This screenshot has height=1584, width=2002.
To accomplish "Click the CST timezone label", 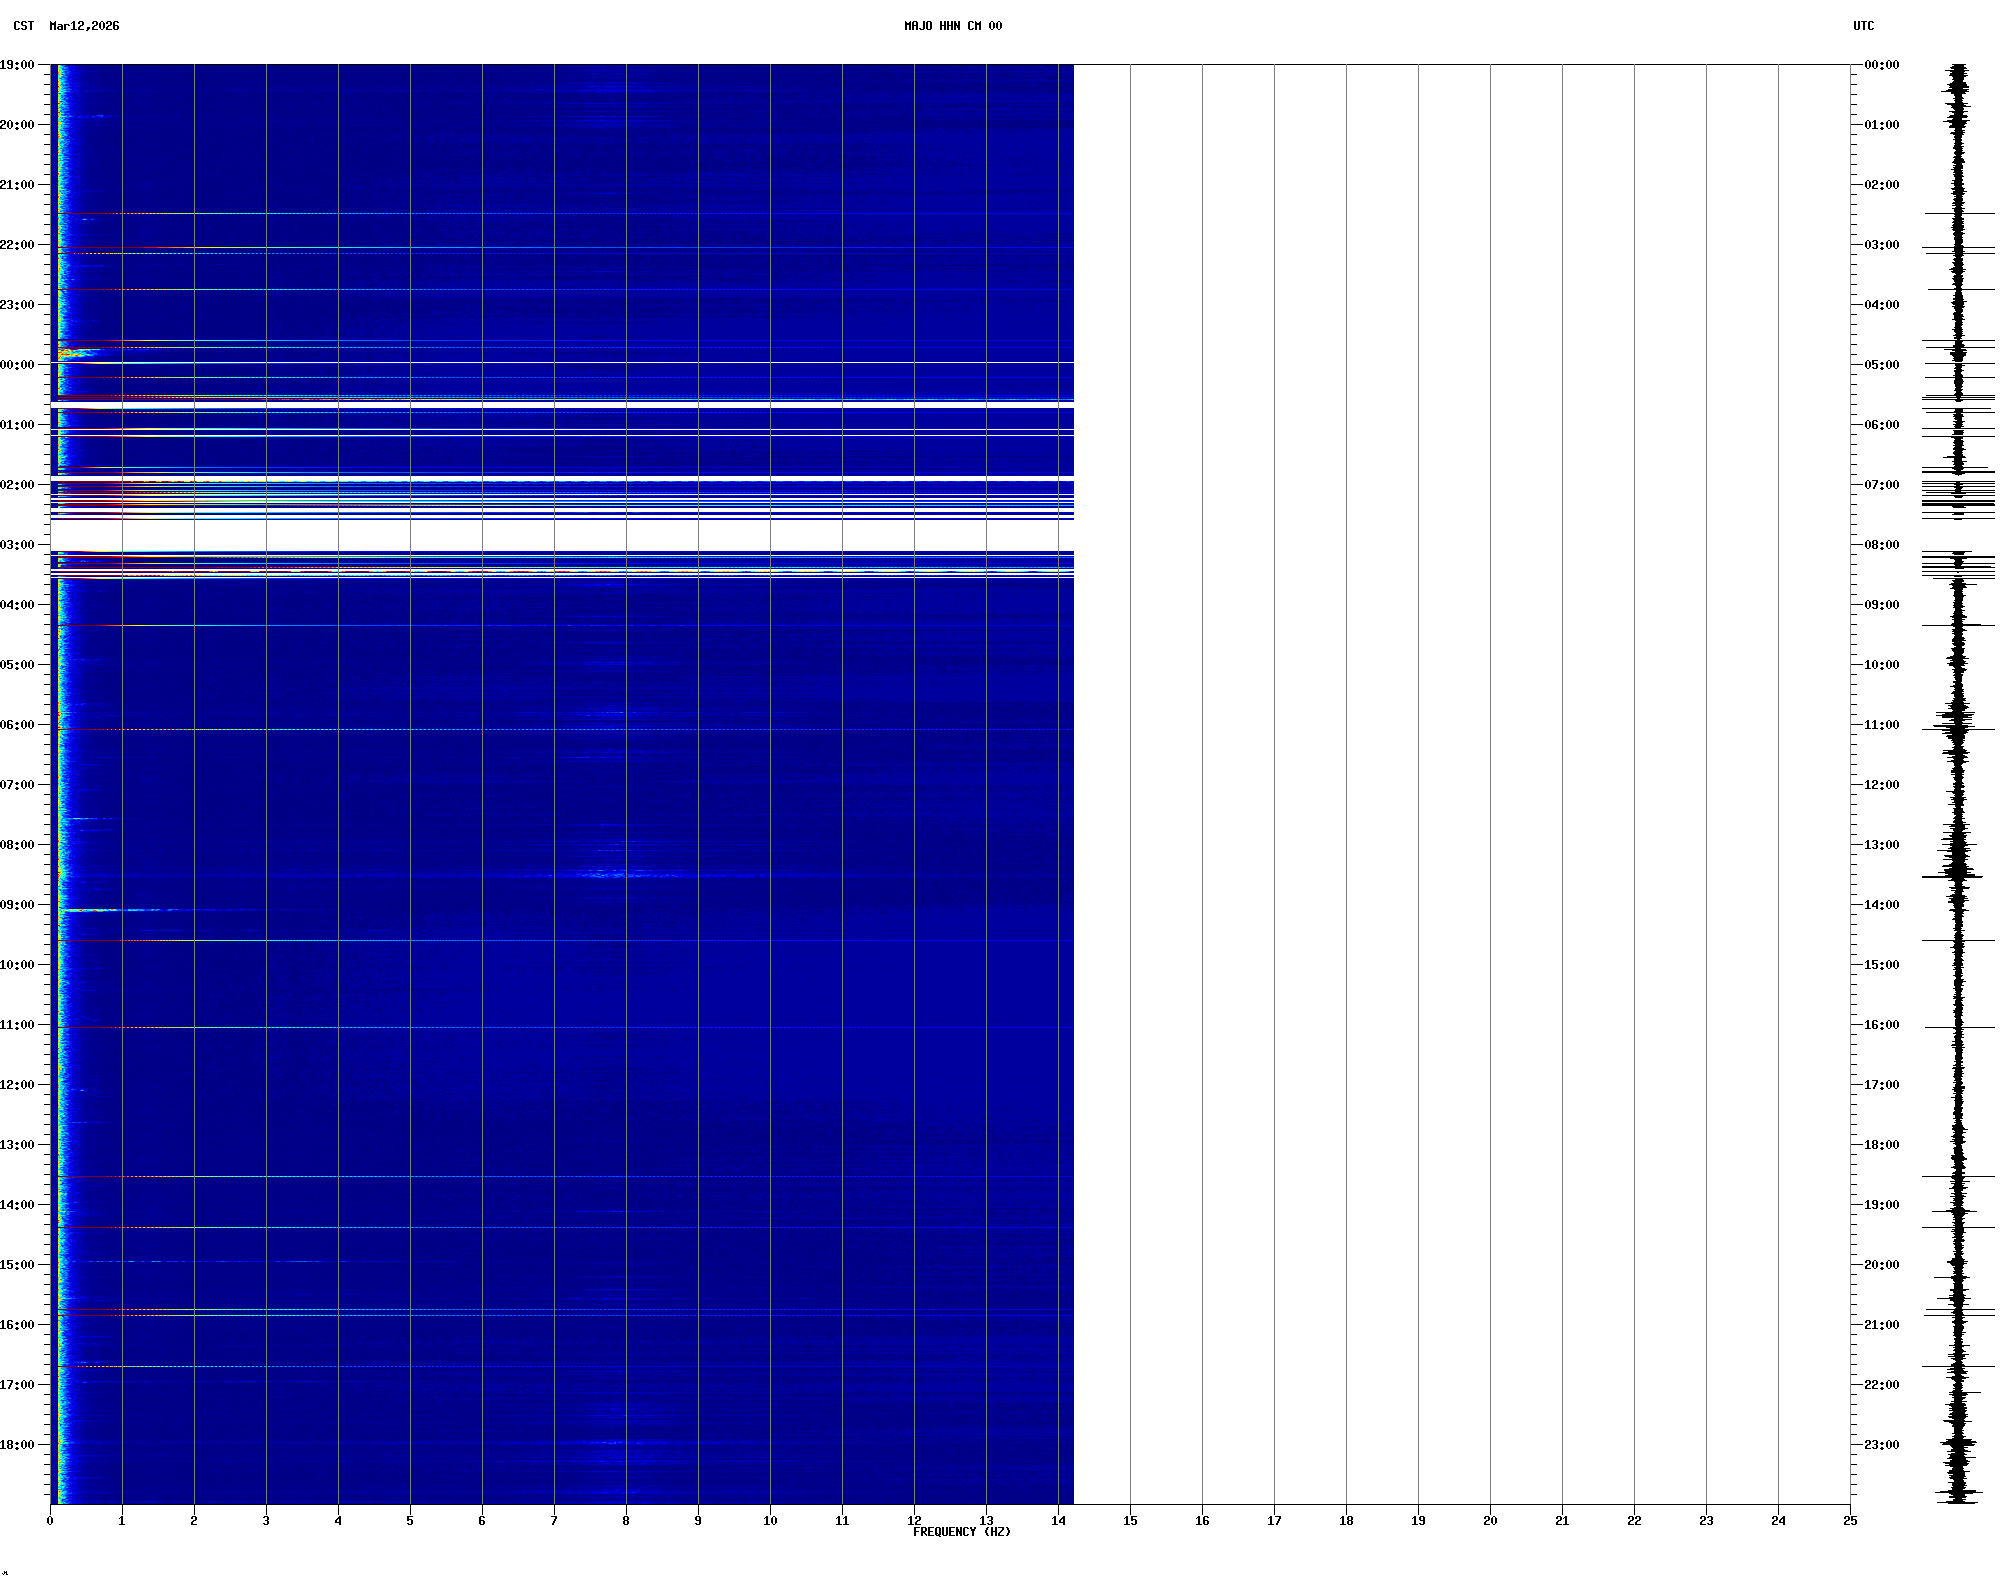I will (x=24, y=26).
